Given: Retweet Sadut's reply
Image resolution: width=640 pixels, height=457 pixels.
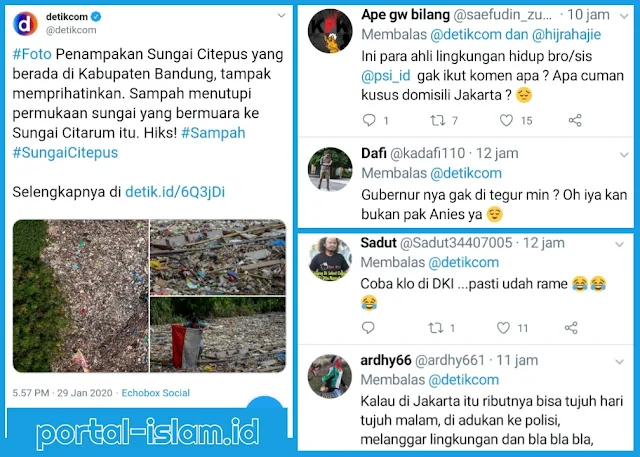Looking at the screenshot, I should [x=436, y=328].
